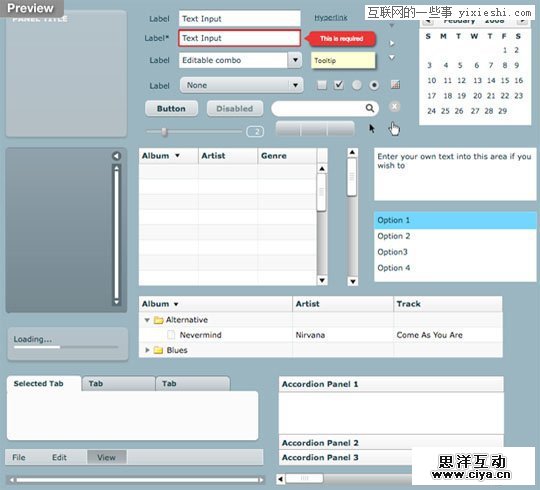Screen dimensions: 540x490
Task: Click the previous month arrow in calendar
Action: pos(428,21)
